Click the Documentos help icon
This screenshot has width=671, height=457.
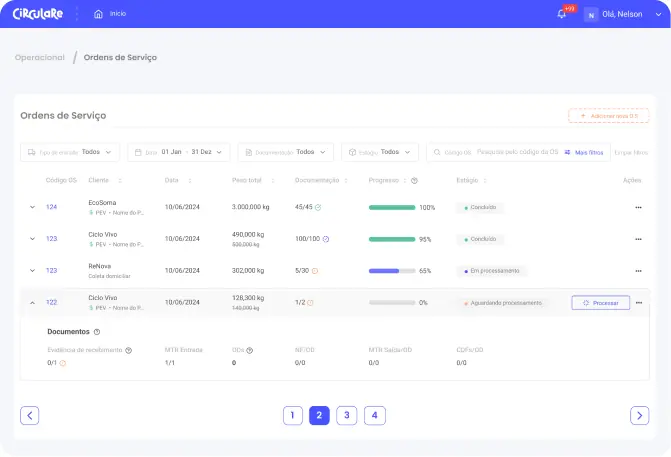97,332
